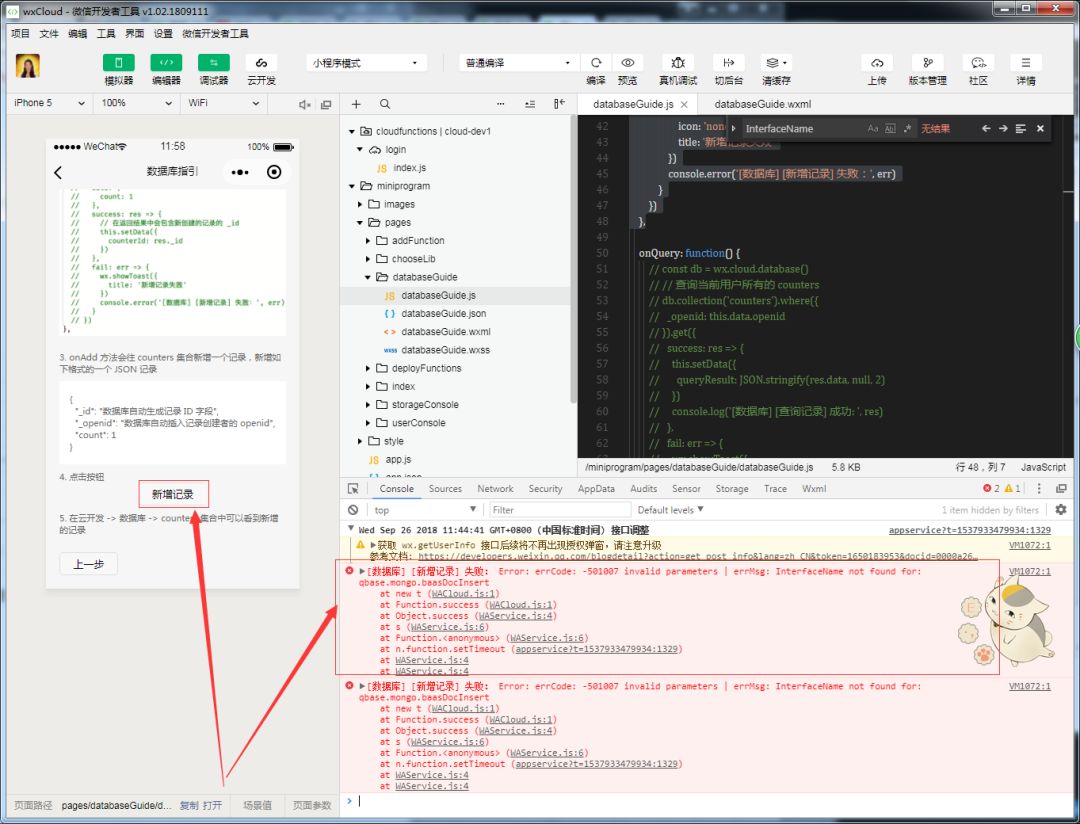Open the console context 'top' dropdown
This screenshot has width=1080, height=824.
[x=424, y=510]
